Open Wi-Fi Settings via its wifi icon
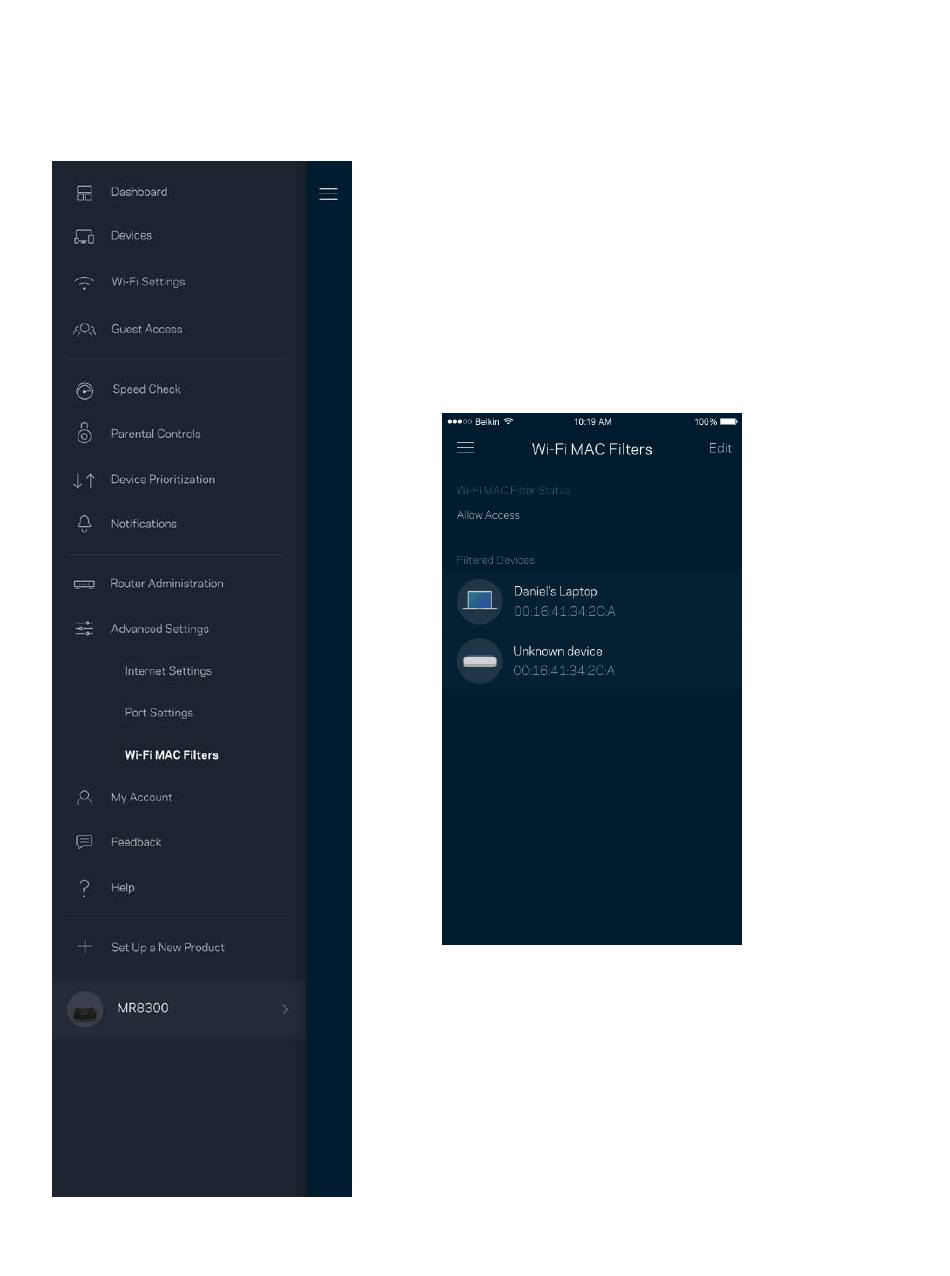The width and height of the screenshot is (950, 1276). pos(84,282)
